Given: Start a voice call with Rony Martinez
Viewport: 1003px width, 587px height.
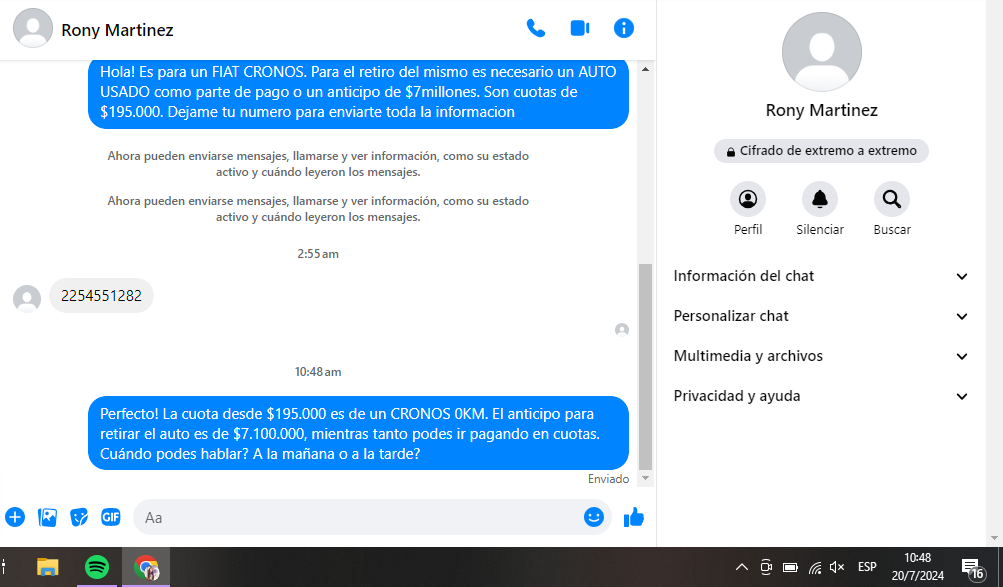Looking at the screenshot, I should click(x=535, y=28).
